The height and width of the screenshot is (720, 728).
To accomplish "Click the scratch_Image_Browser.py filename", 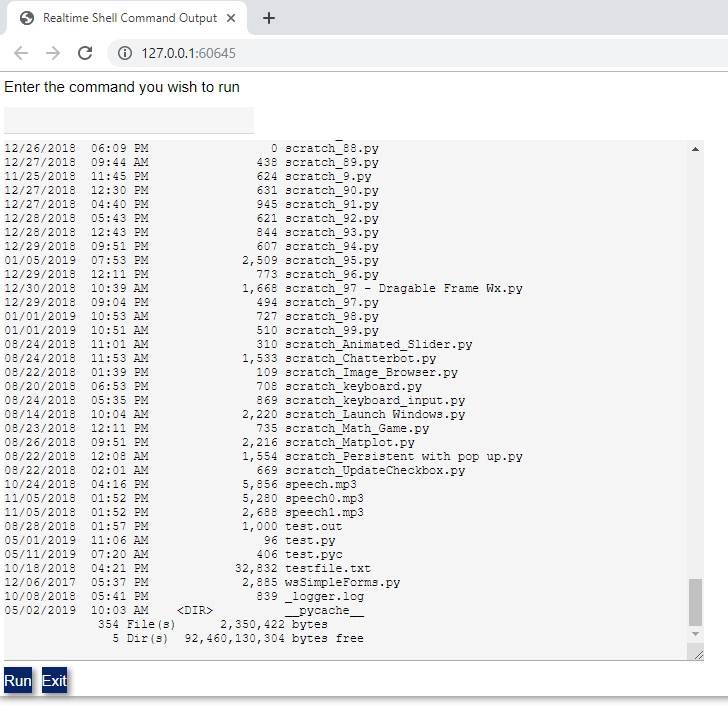I will click(x=371, y=372).
